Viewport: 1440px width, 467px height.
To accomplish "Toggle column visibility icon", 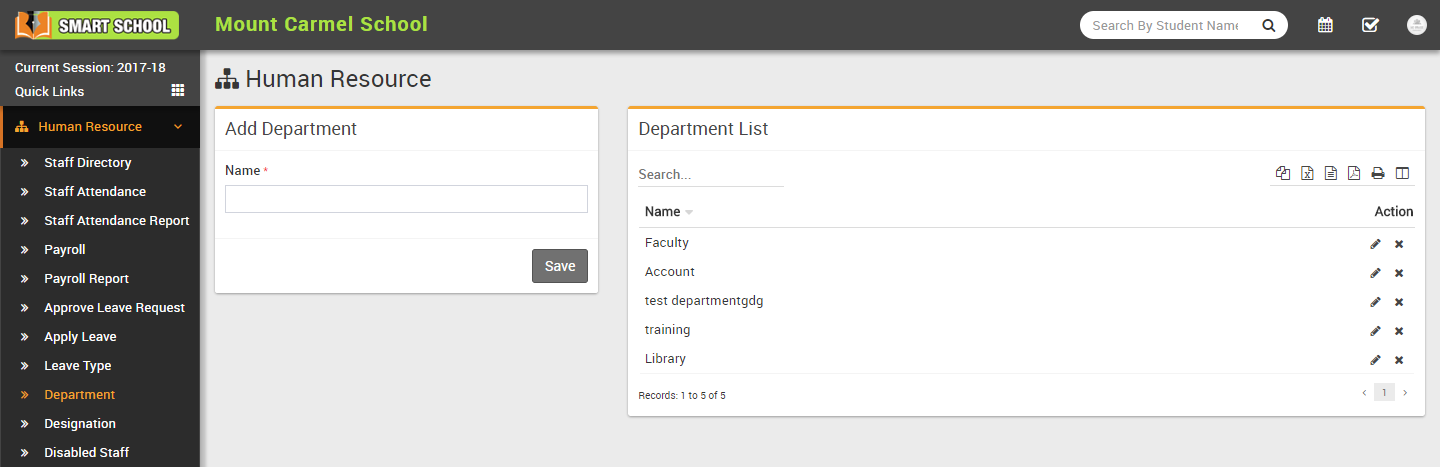I will 1402,173.
